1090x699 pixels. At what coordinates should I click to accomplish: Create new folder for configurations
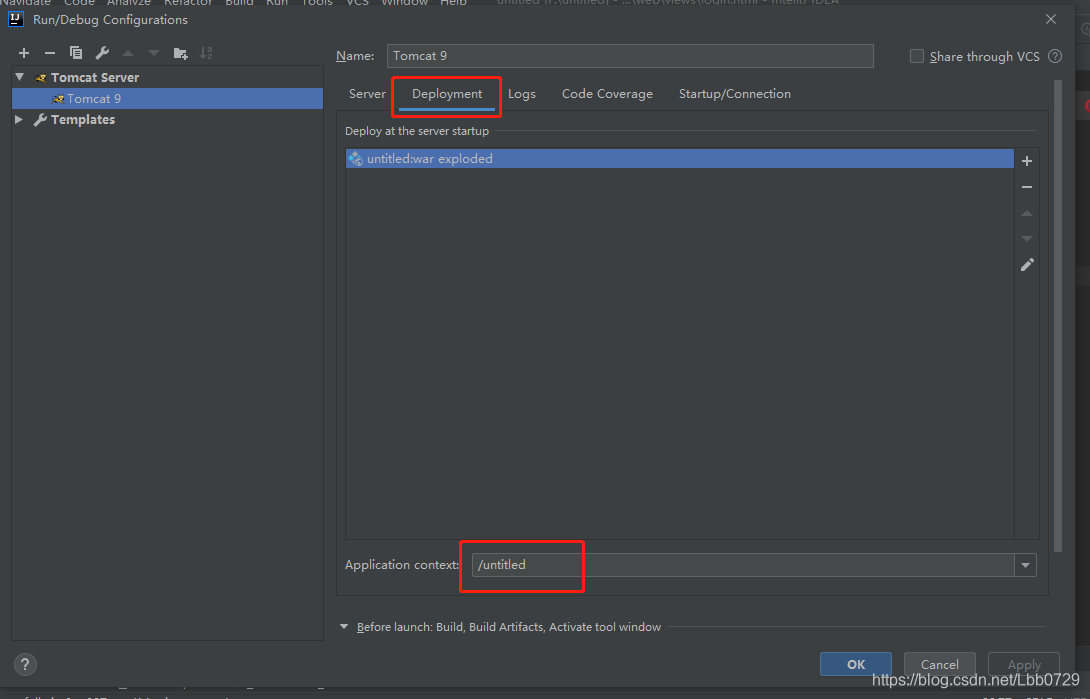pyautogui.click(x=181, y=53)
